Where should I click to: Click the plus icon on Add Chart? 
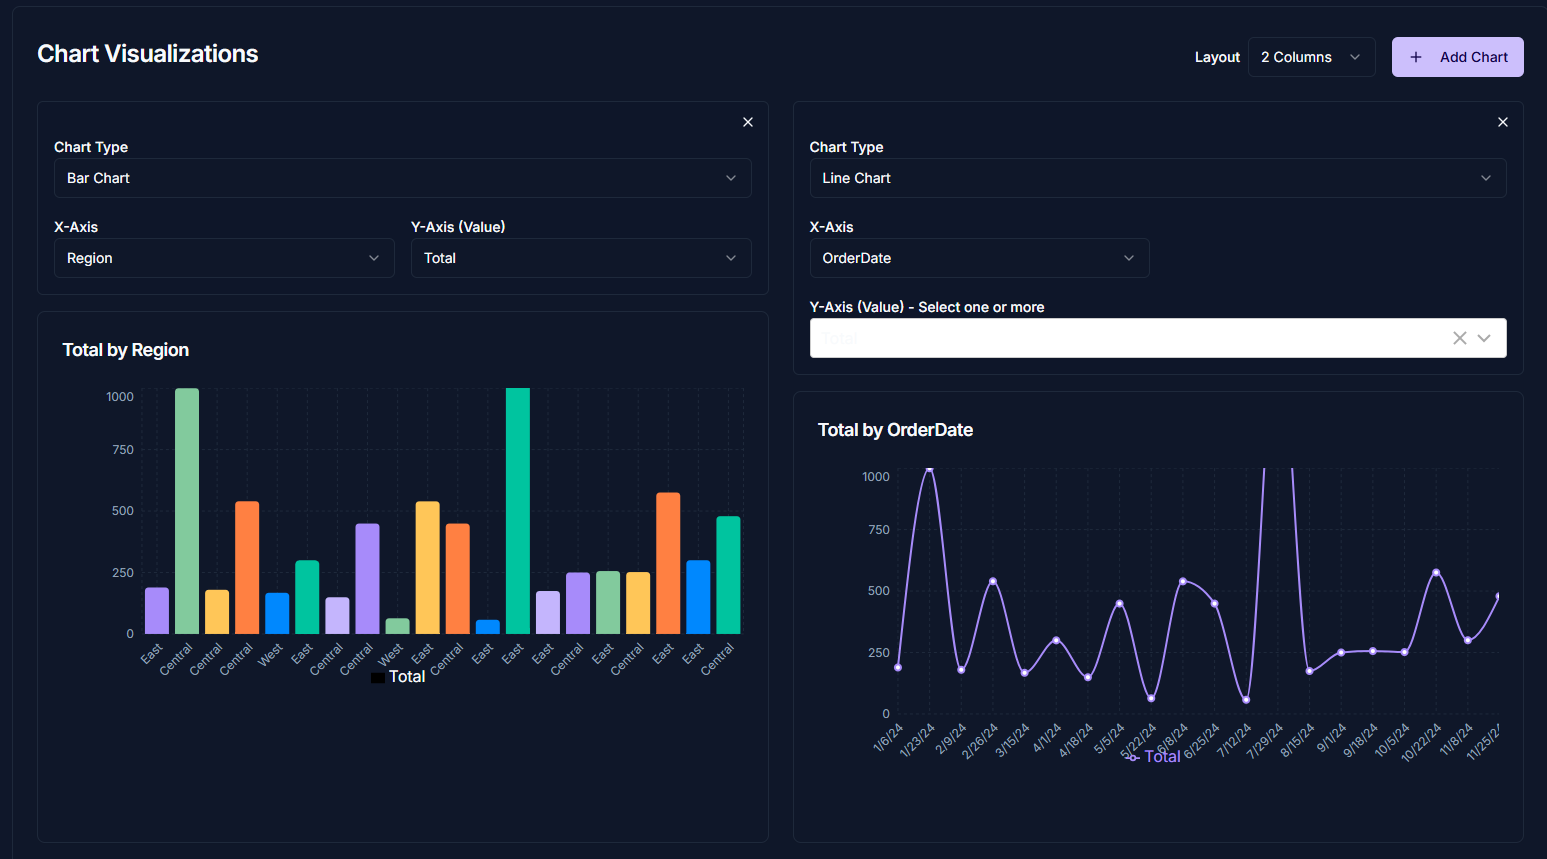[1416, 57]
